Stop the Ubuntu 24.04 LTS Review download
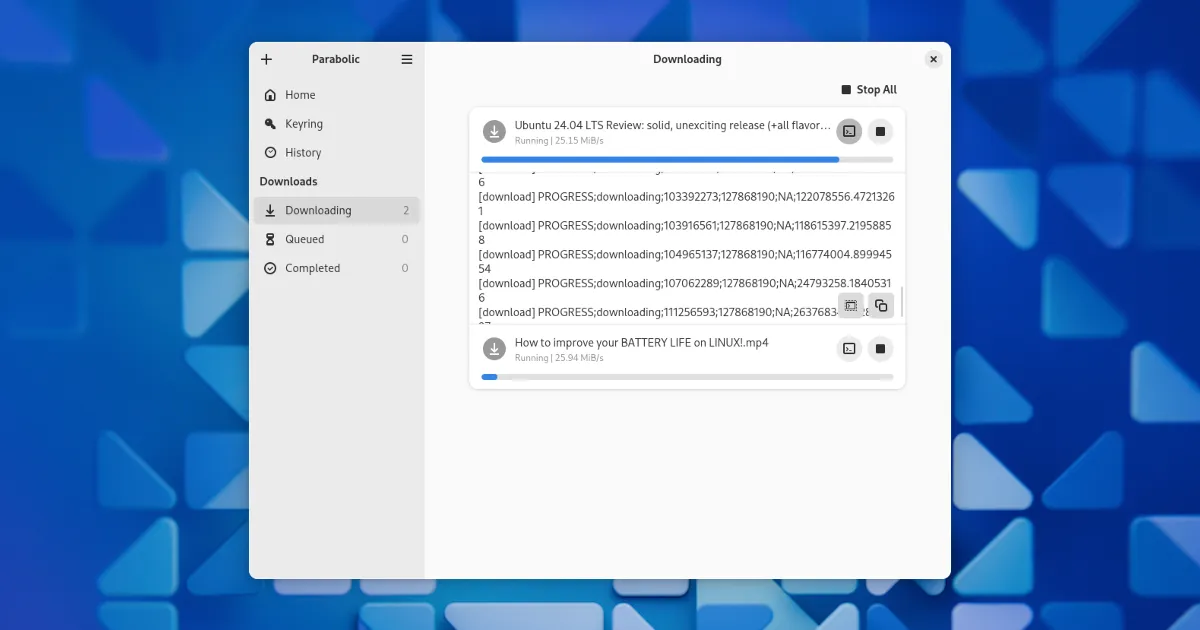The width and height of the screenshot is (1200, 630). pos(880,132)
